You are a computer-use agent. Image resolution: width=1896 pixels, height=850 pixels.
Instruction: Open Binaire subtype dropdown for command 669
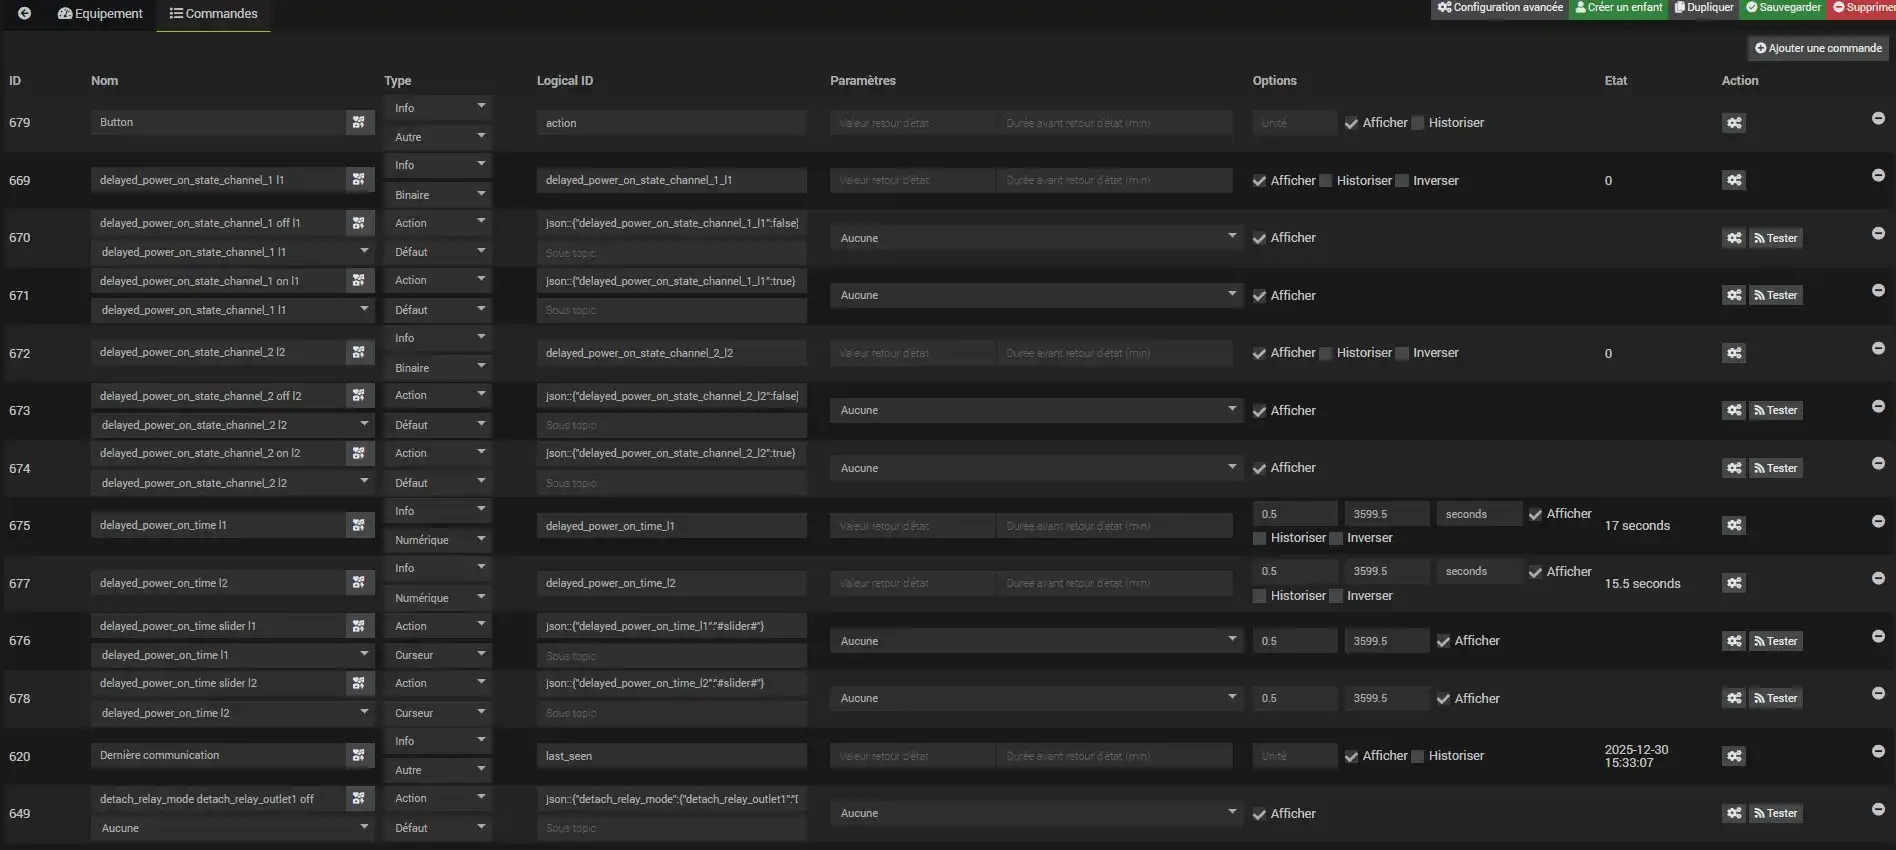click(438, 195)
